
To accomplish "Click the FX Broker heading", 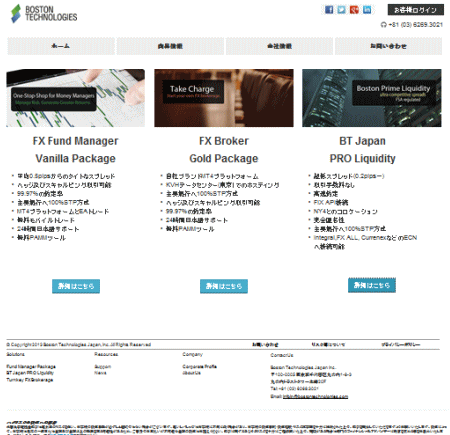I will pyautogui.click(x=224, y=141).
